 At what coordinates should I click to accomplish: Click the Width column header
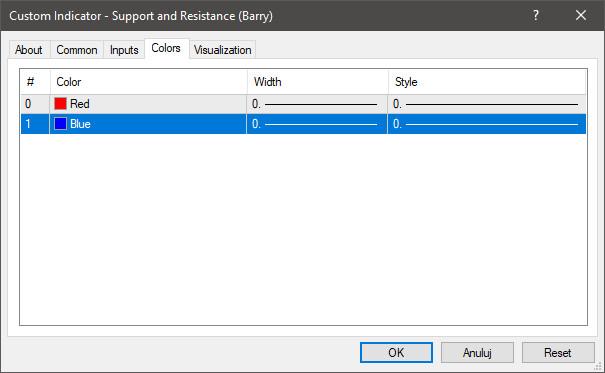318,82
